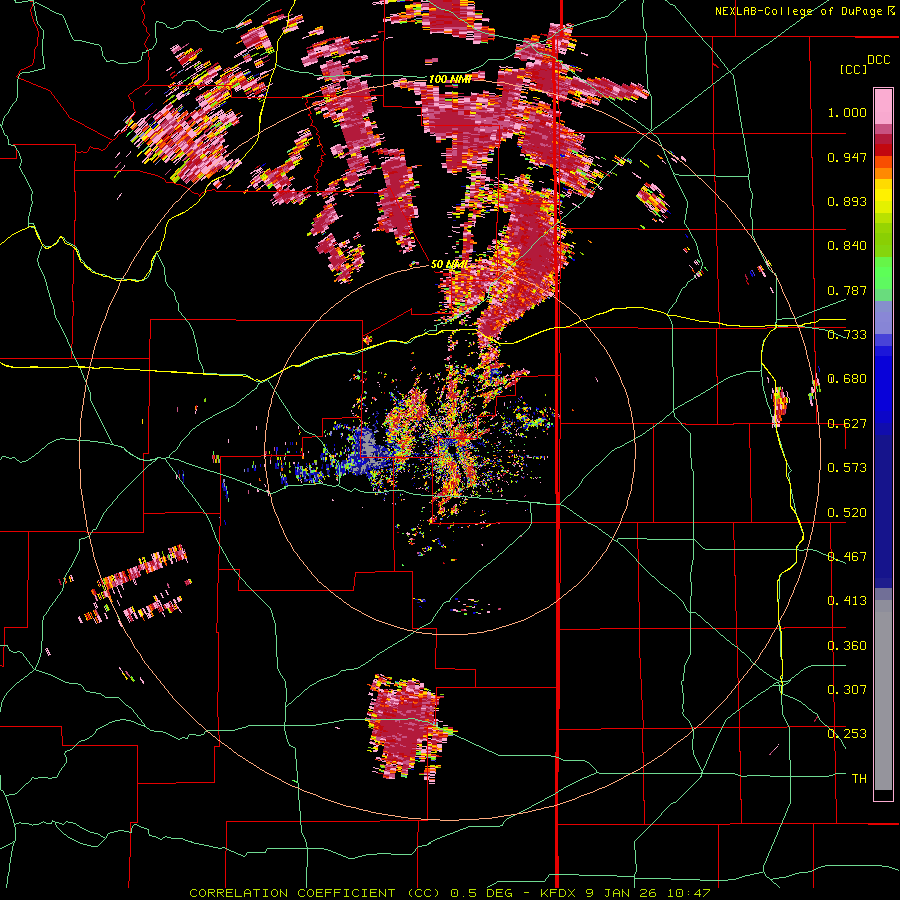The image size is (900, 900).
Task: Click the 0.520 scale label
Action: [847, 513]
